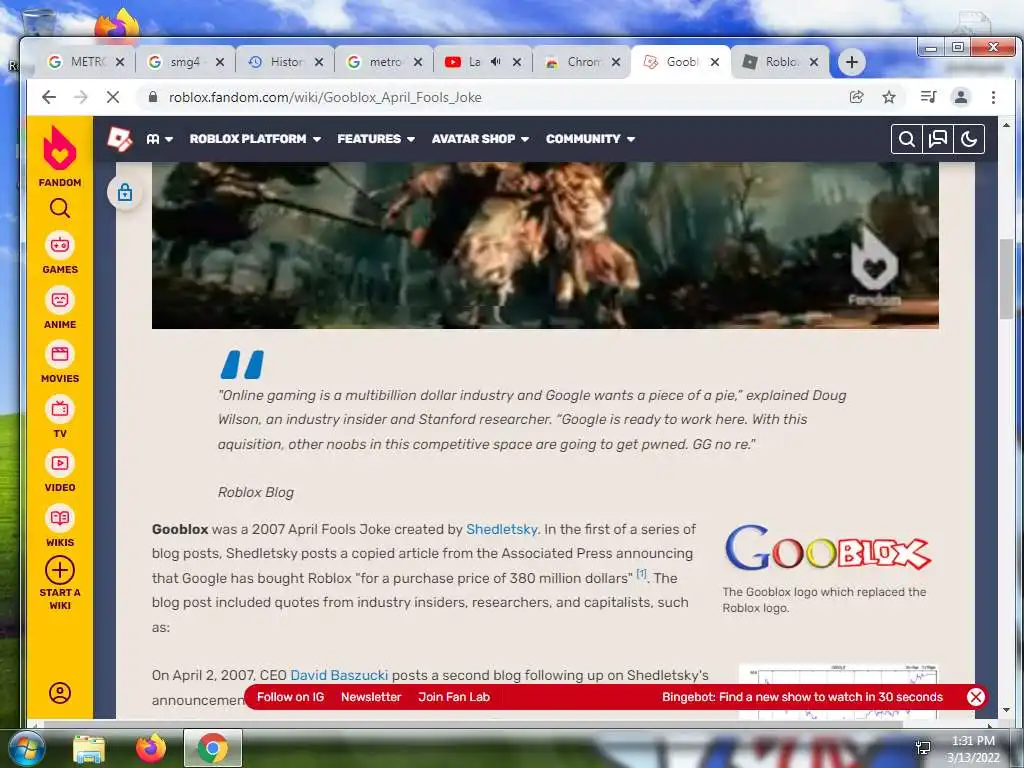Open the wiki search magnifier in header
Viewport: 1024px width, 768px height.
point(906,139)
